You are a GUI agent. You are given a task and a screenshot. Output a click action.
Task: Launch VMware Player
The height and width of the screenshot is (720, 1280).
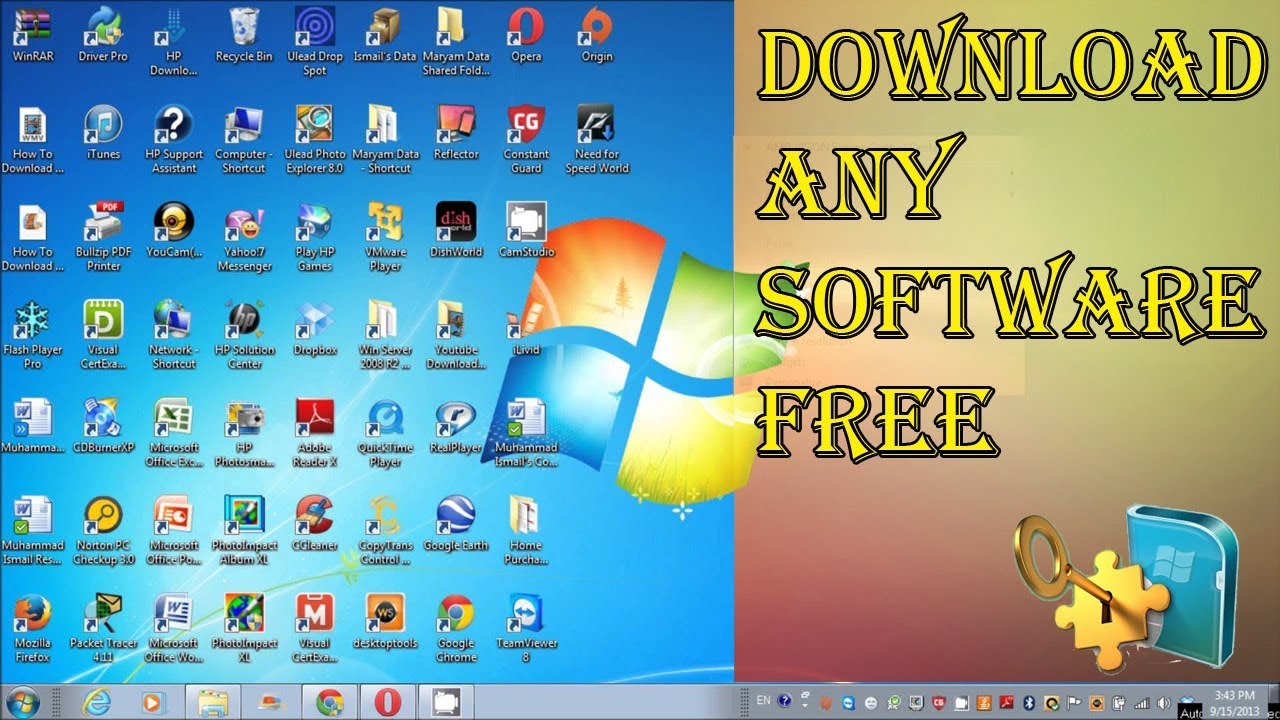[385, 238]
